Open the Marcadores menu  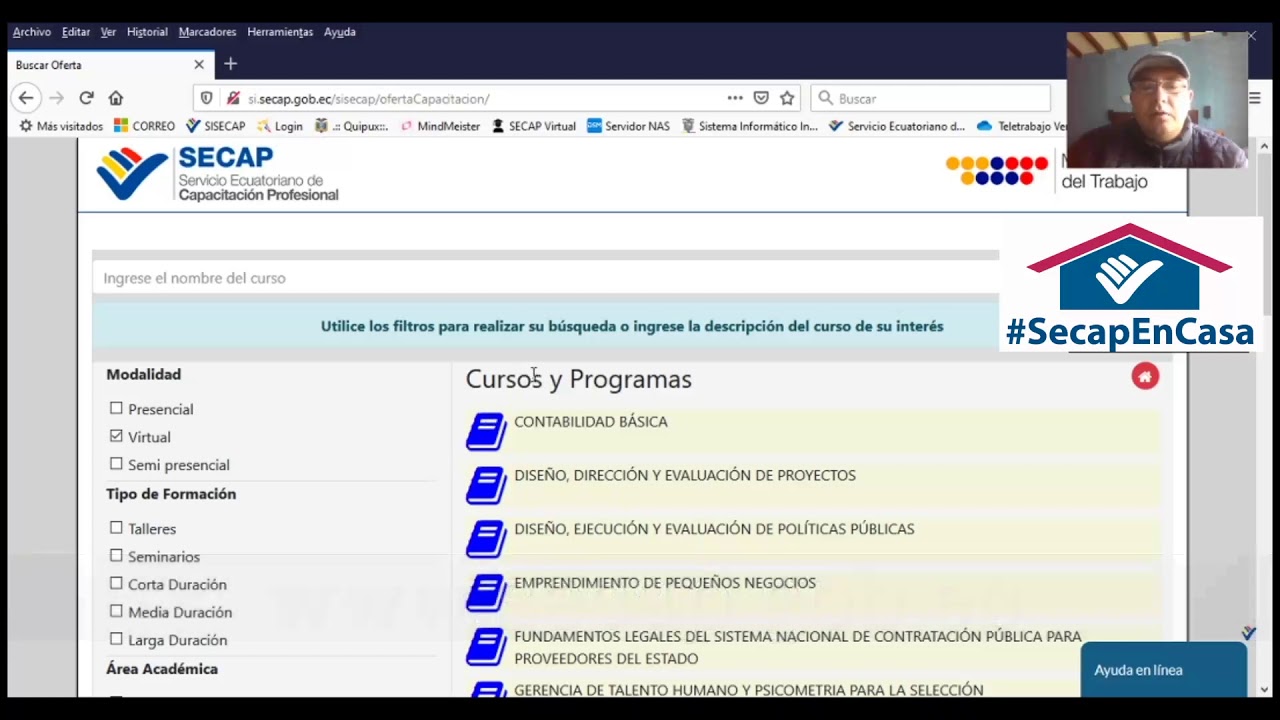click(207, 32)
